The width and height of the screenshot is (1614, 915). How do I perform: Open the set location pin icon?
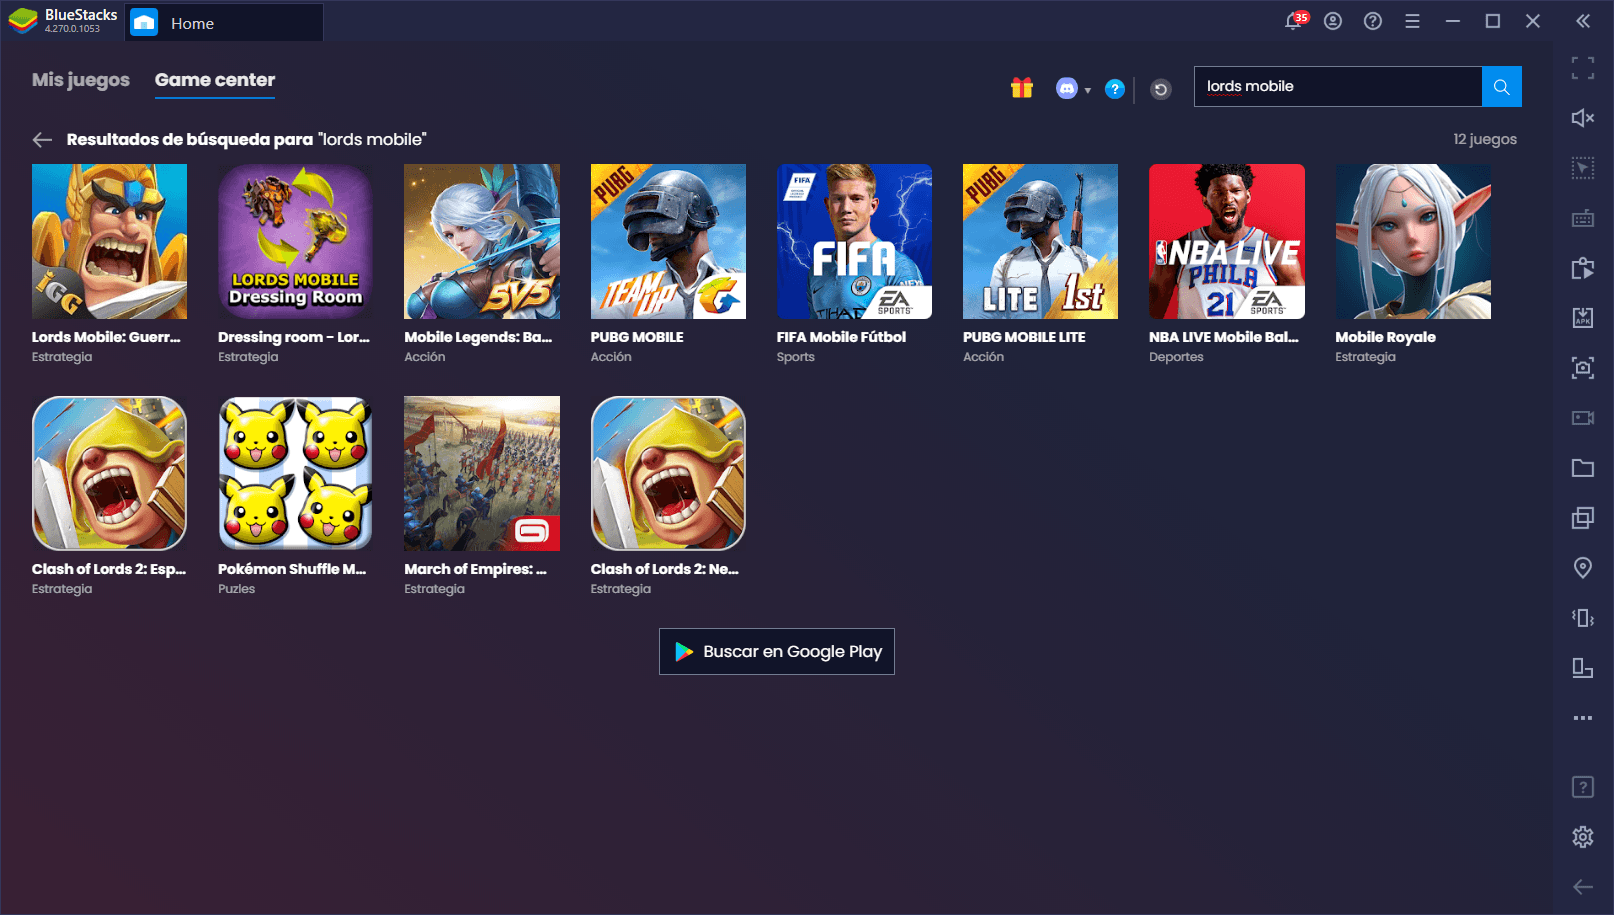(x=1583, y=568)
